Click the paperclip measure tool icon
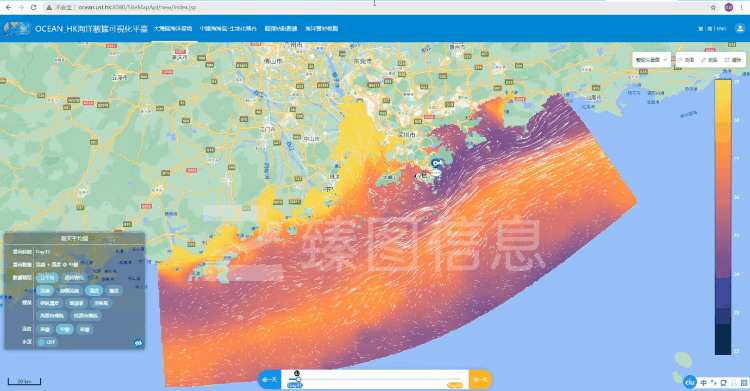This screenshot has width=750, height=391. (680, 60)
